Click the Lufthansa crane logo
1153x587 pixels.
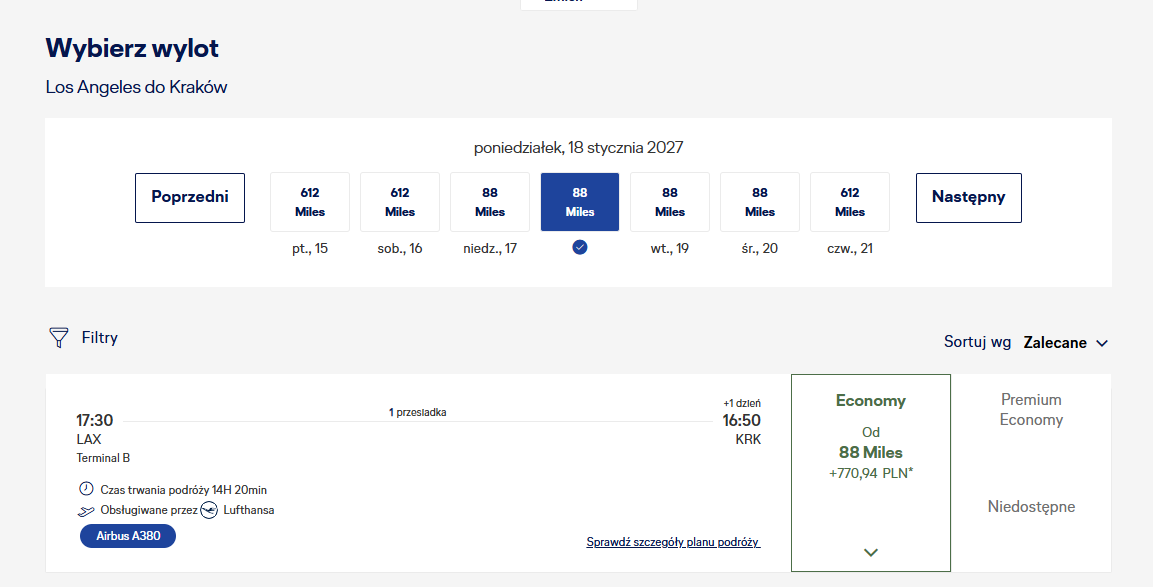(x=210, y=510)
